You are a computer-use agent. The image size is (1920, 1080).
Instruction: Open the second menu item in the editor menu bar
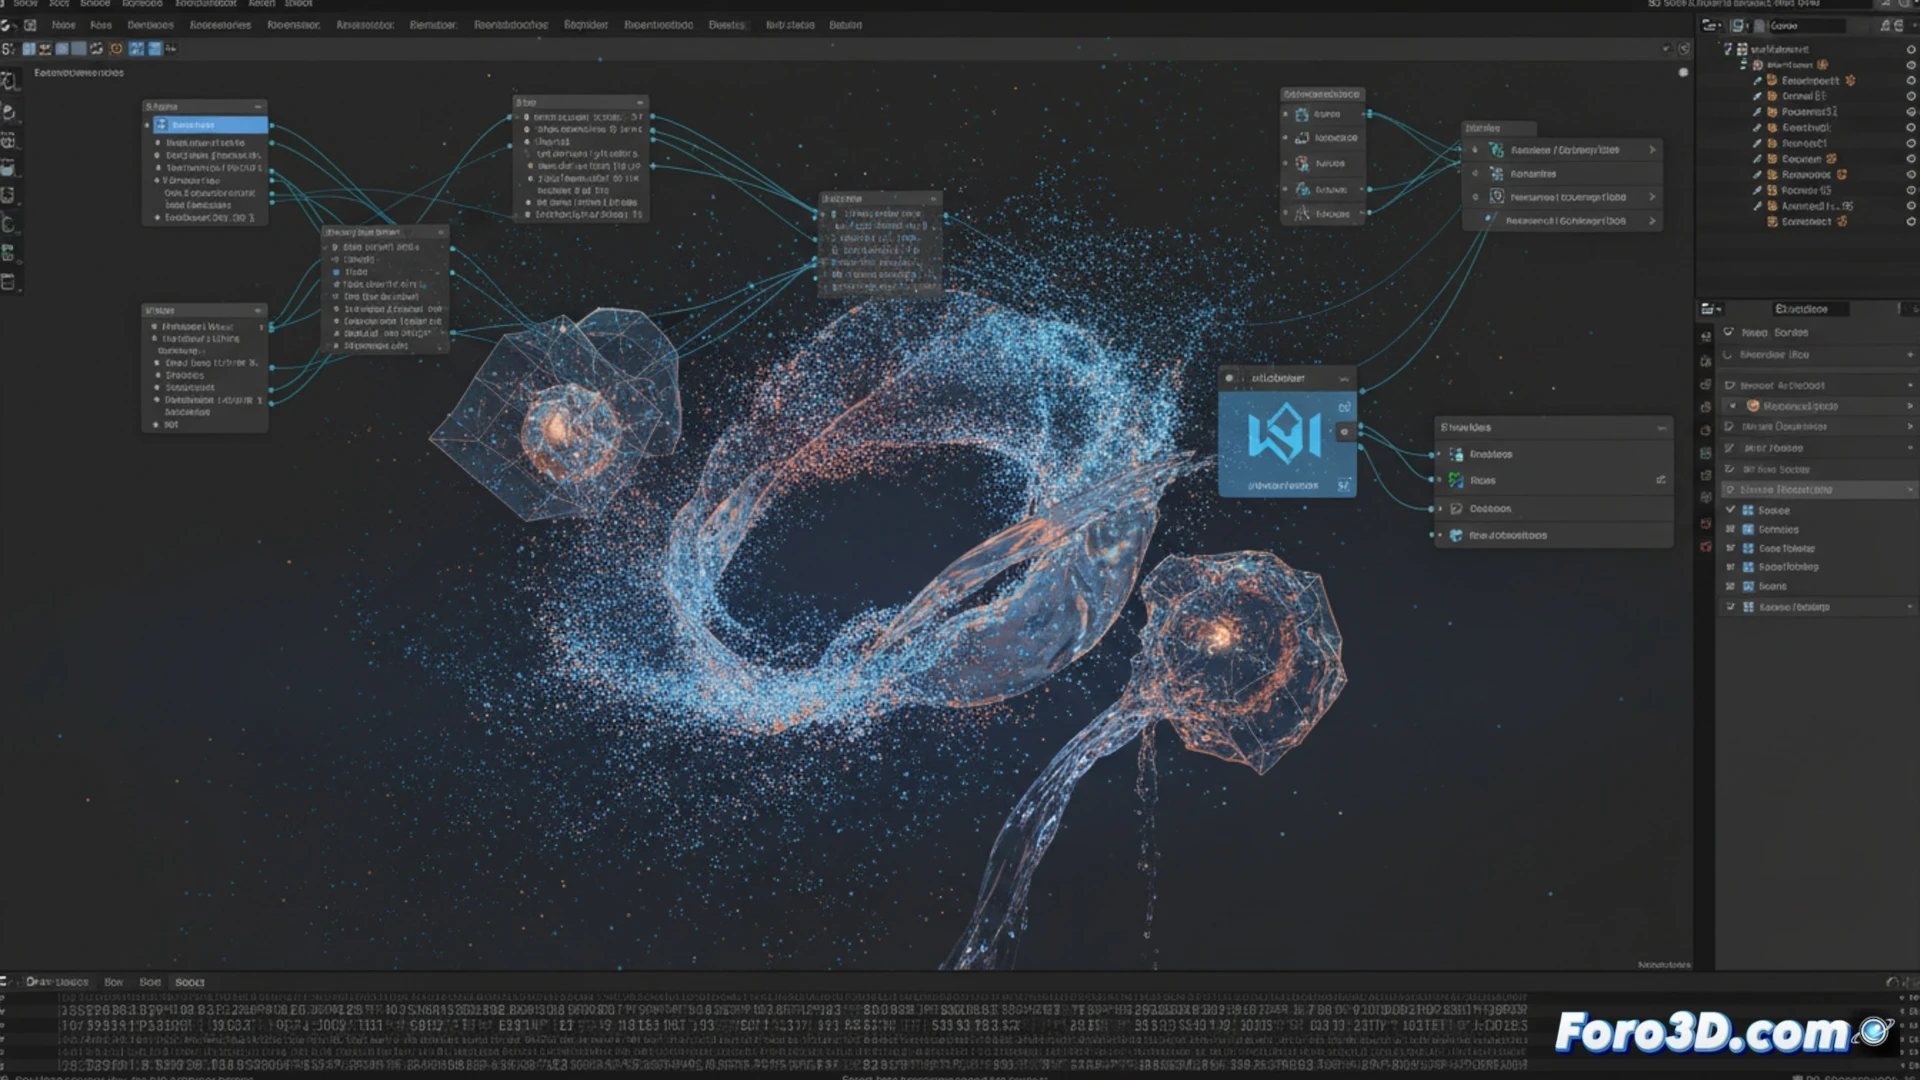(101, 25)
